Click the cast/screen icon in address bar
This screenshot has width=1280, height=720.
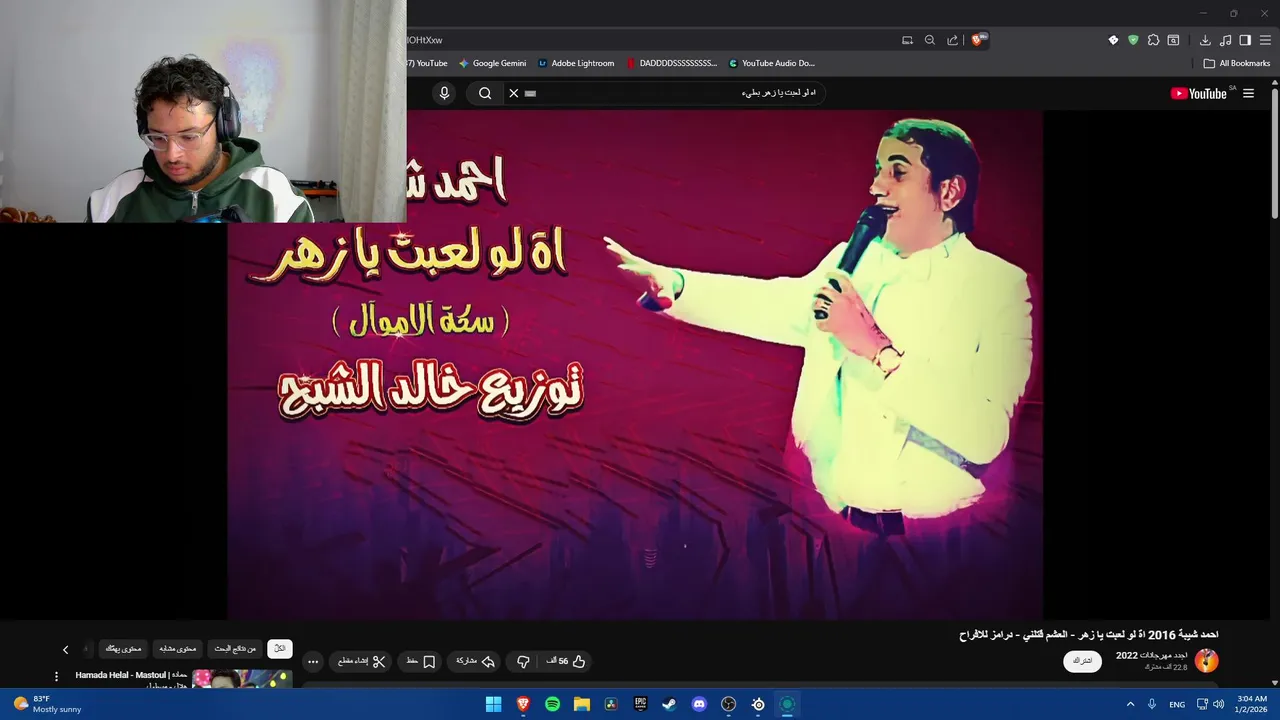click(x=907, y=40)
